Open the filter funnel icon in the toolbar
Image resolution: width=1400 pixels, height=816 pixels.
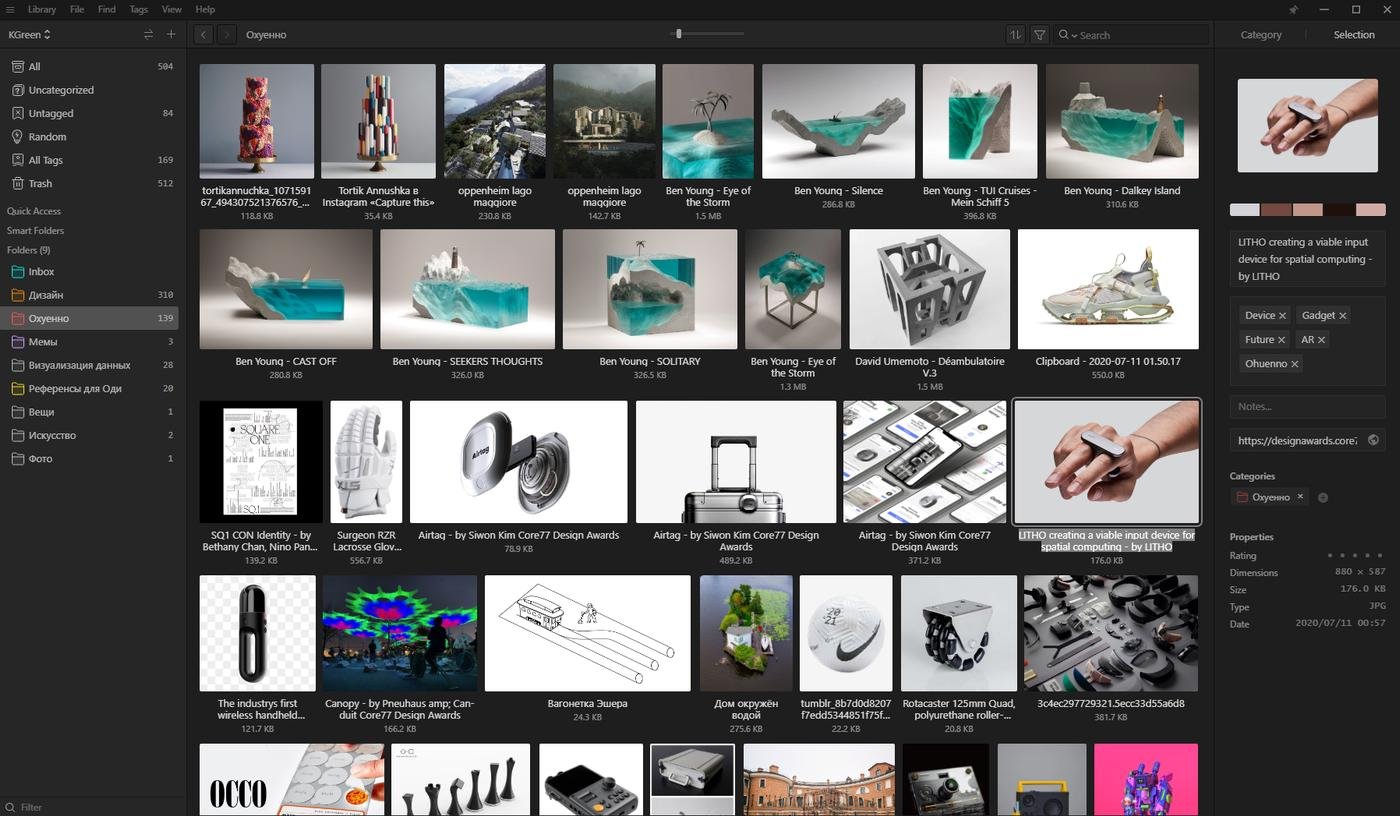(1040, 35)
